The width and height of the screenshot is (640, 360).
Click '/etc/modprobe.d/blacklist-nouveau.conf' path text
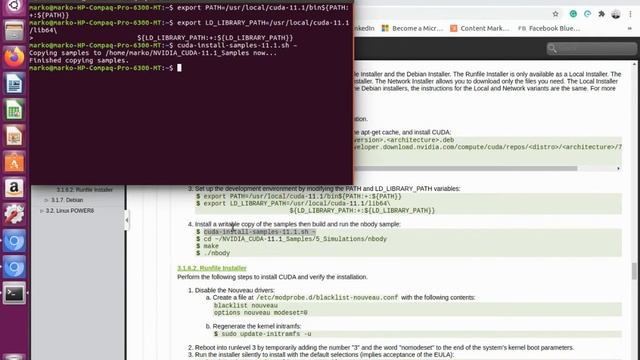point(327,298)
